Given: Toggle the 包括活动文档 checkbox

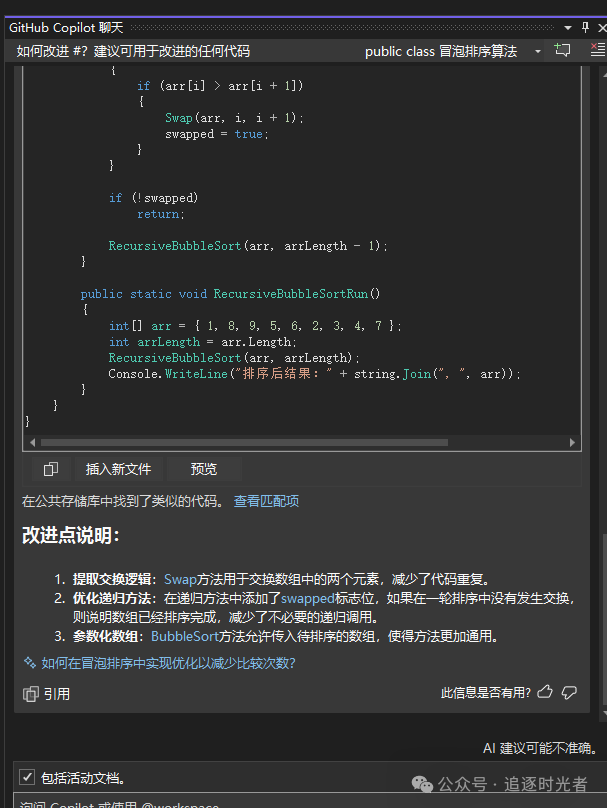Looking at the screenshot, I should tap(27, 777).
